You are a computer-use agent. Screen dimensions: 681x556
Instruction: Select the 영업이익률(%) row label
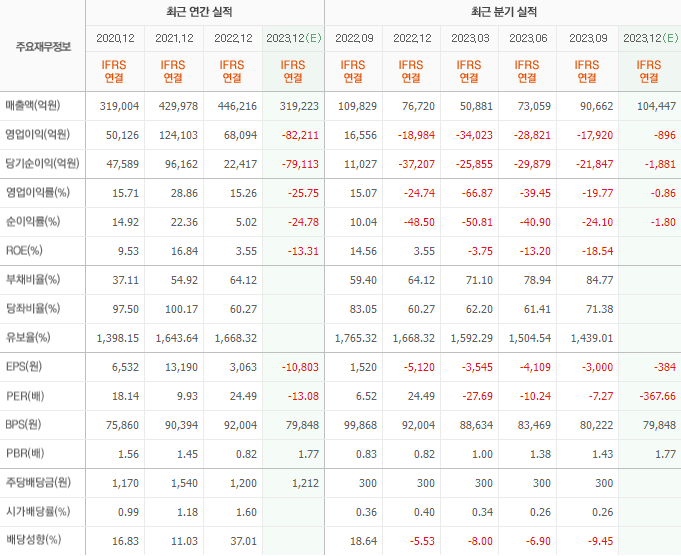tap(37, 192)
